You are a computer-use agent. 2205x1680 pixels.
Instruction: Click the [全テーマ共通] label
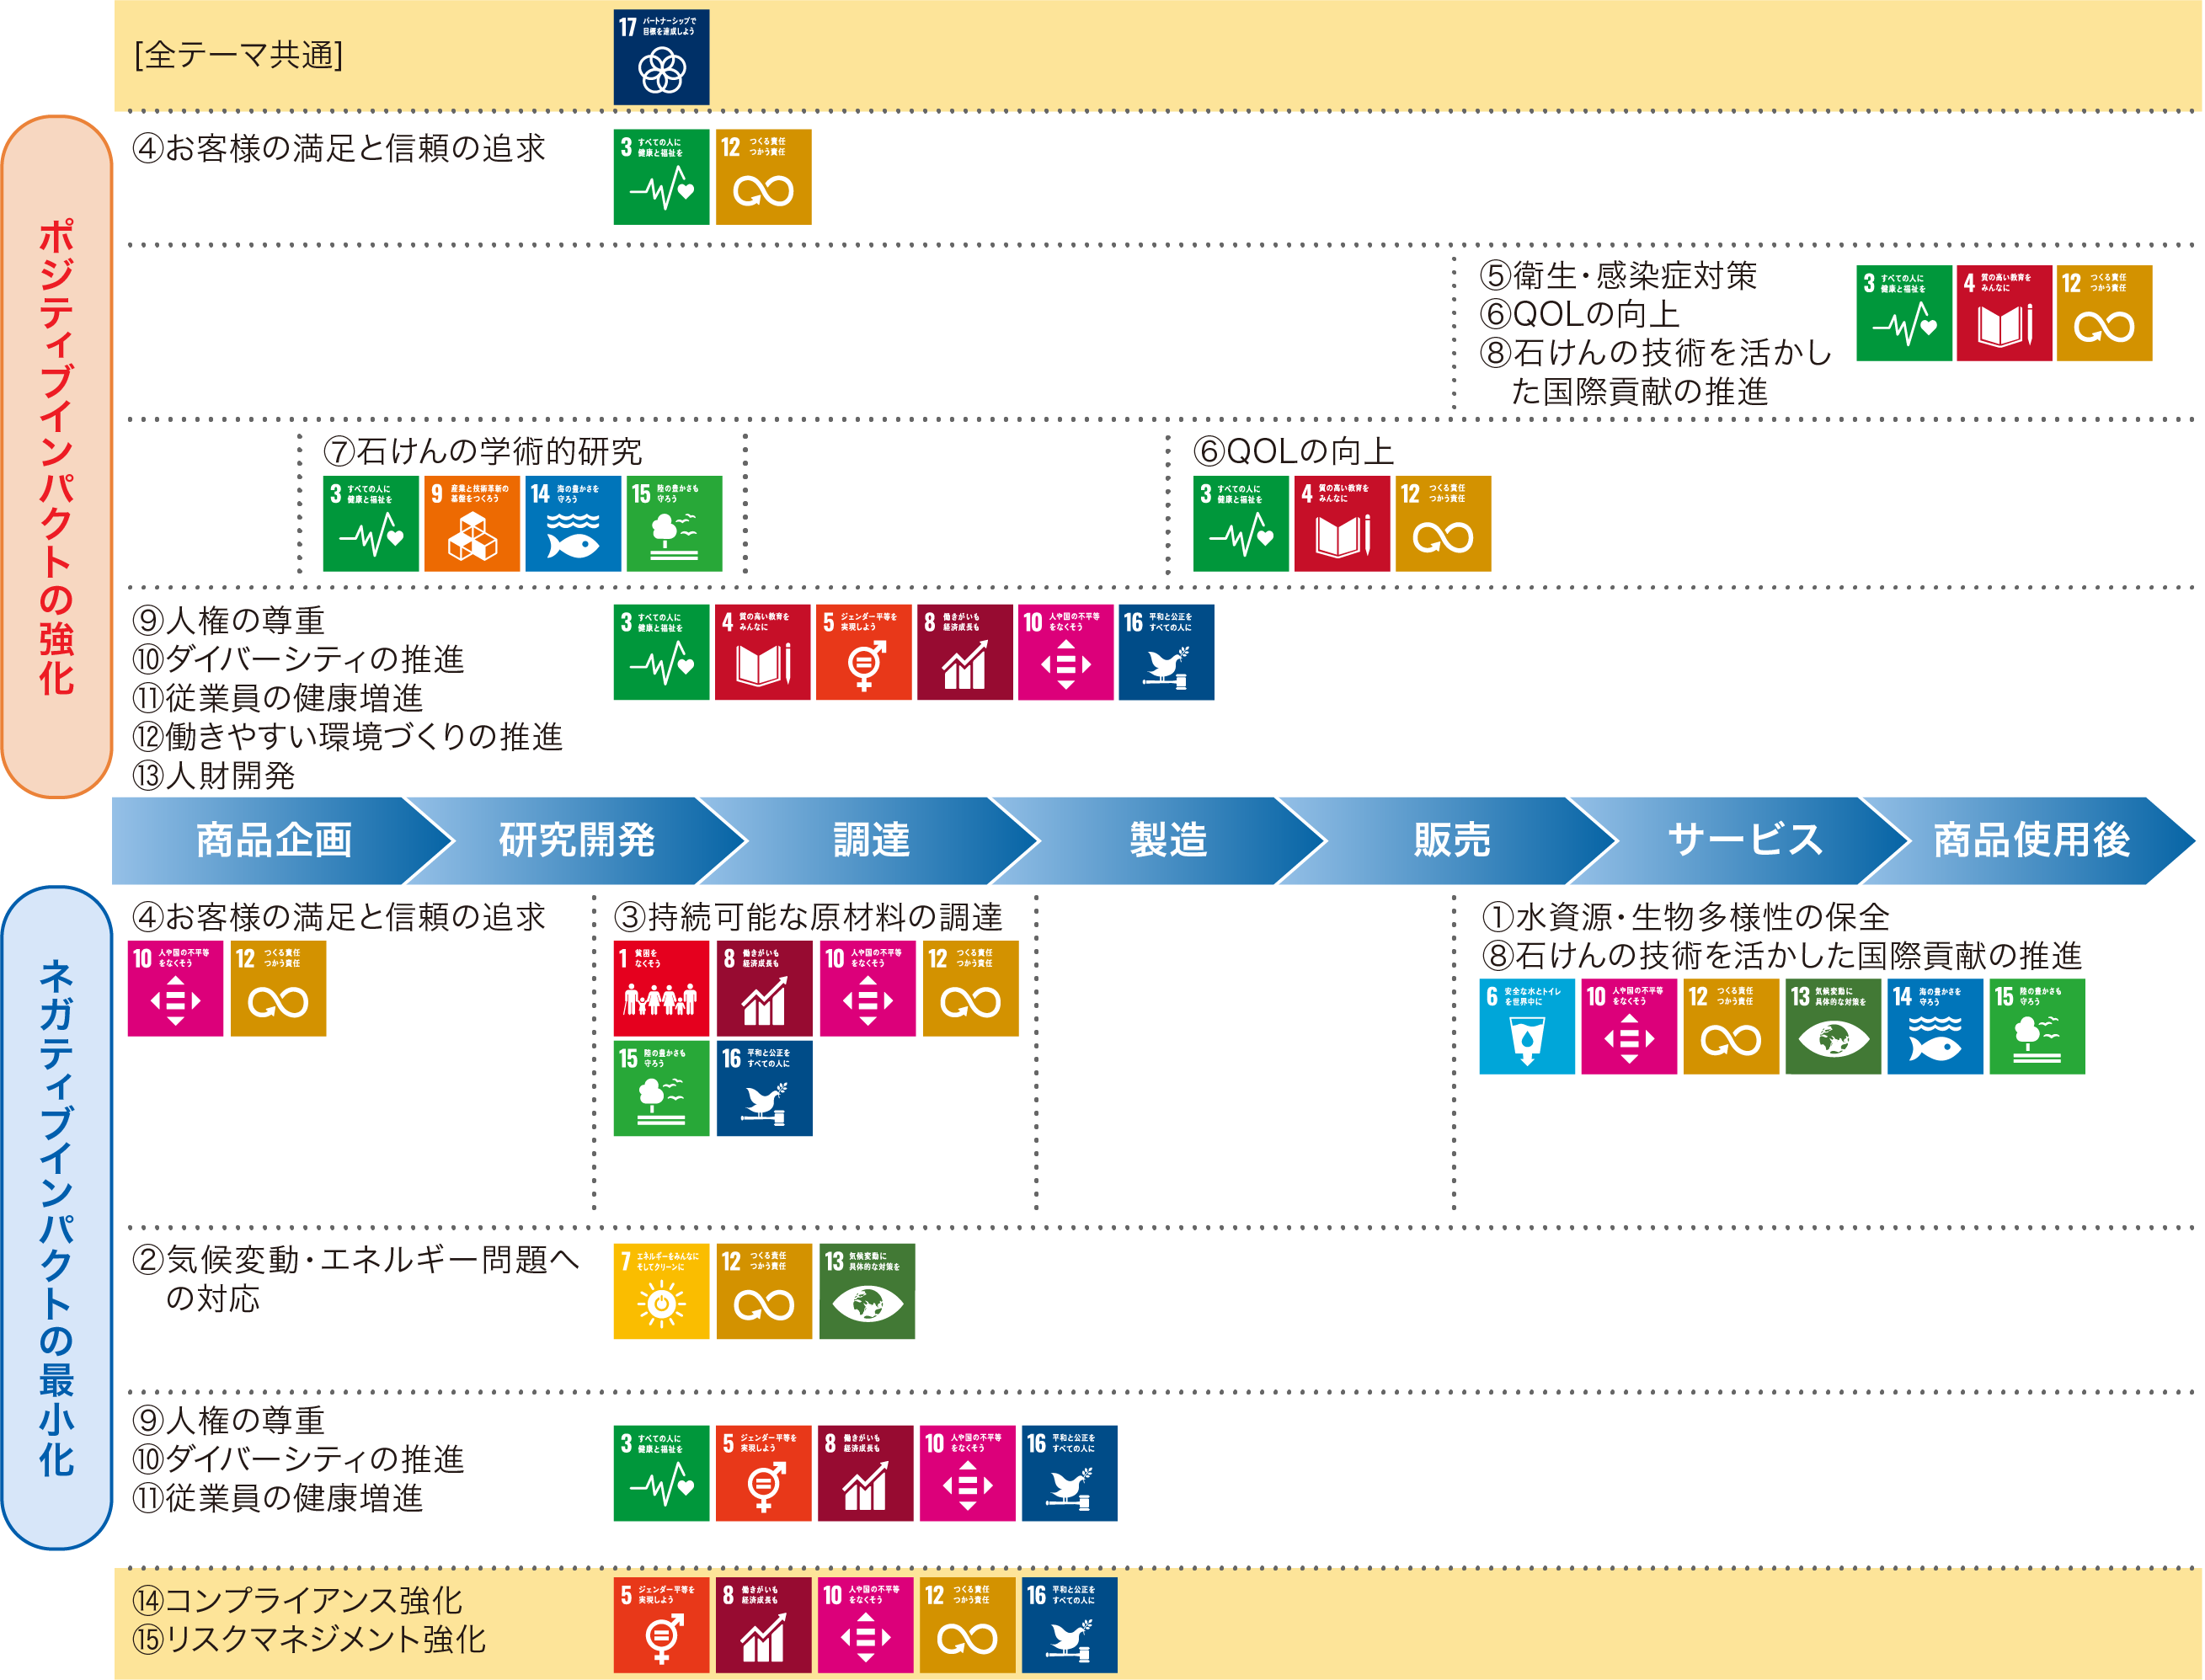point(239,55)
